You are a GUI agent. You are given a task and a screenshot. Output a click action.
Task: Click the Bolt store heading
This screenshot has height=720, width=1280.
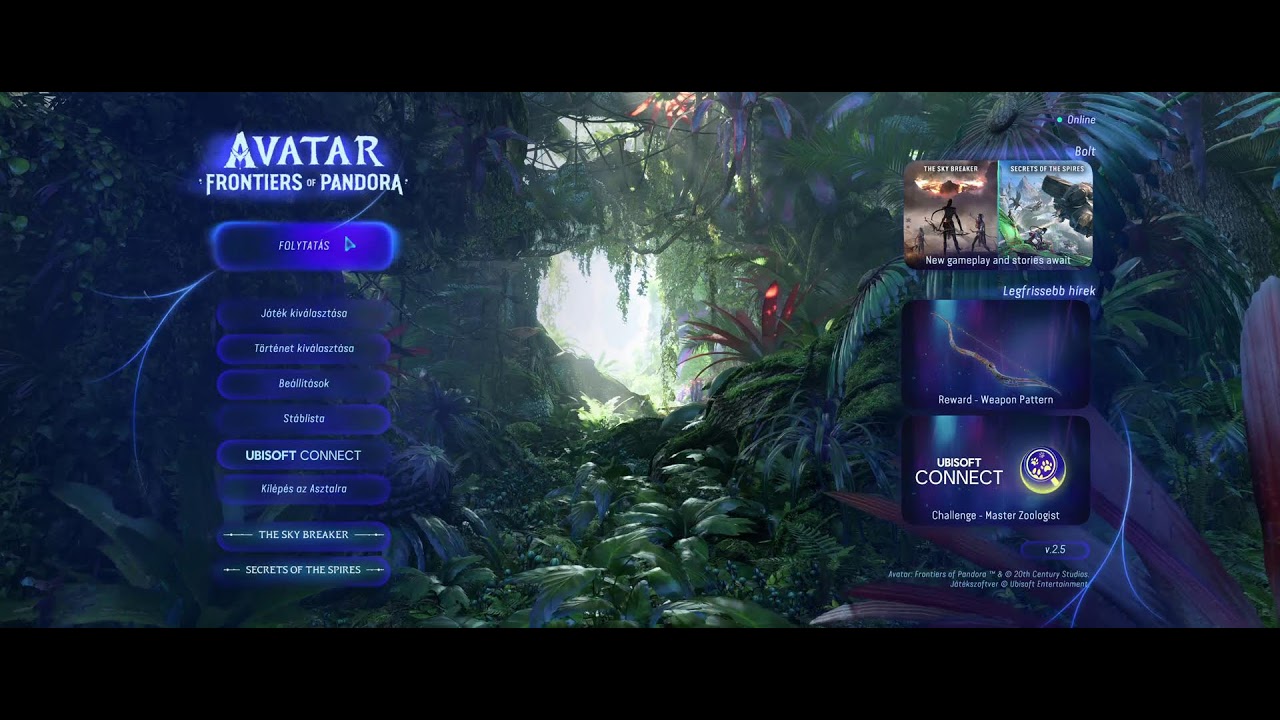pyautogui.click(x=1085, y=152)
